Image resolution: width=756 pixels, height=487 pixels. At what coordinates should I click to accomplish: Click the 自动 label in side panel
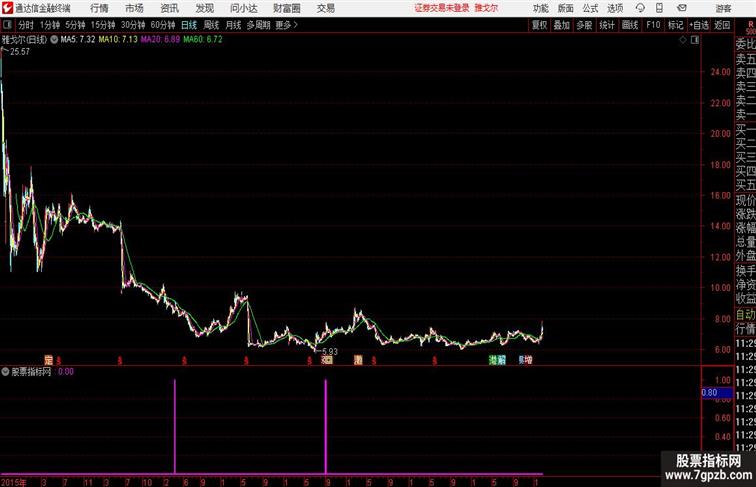click(745, 315)
